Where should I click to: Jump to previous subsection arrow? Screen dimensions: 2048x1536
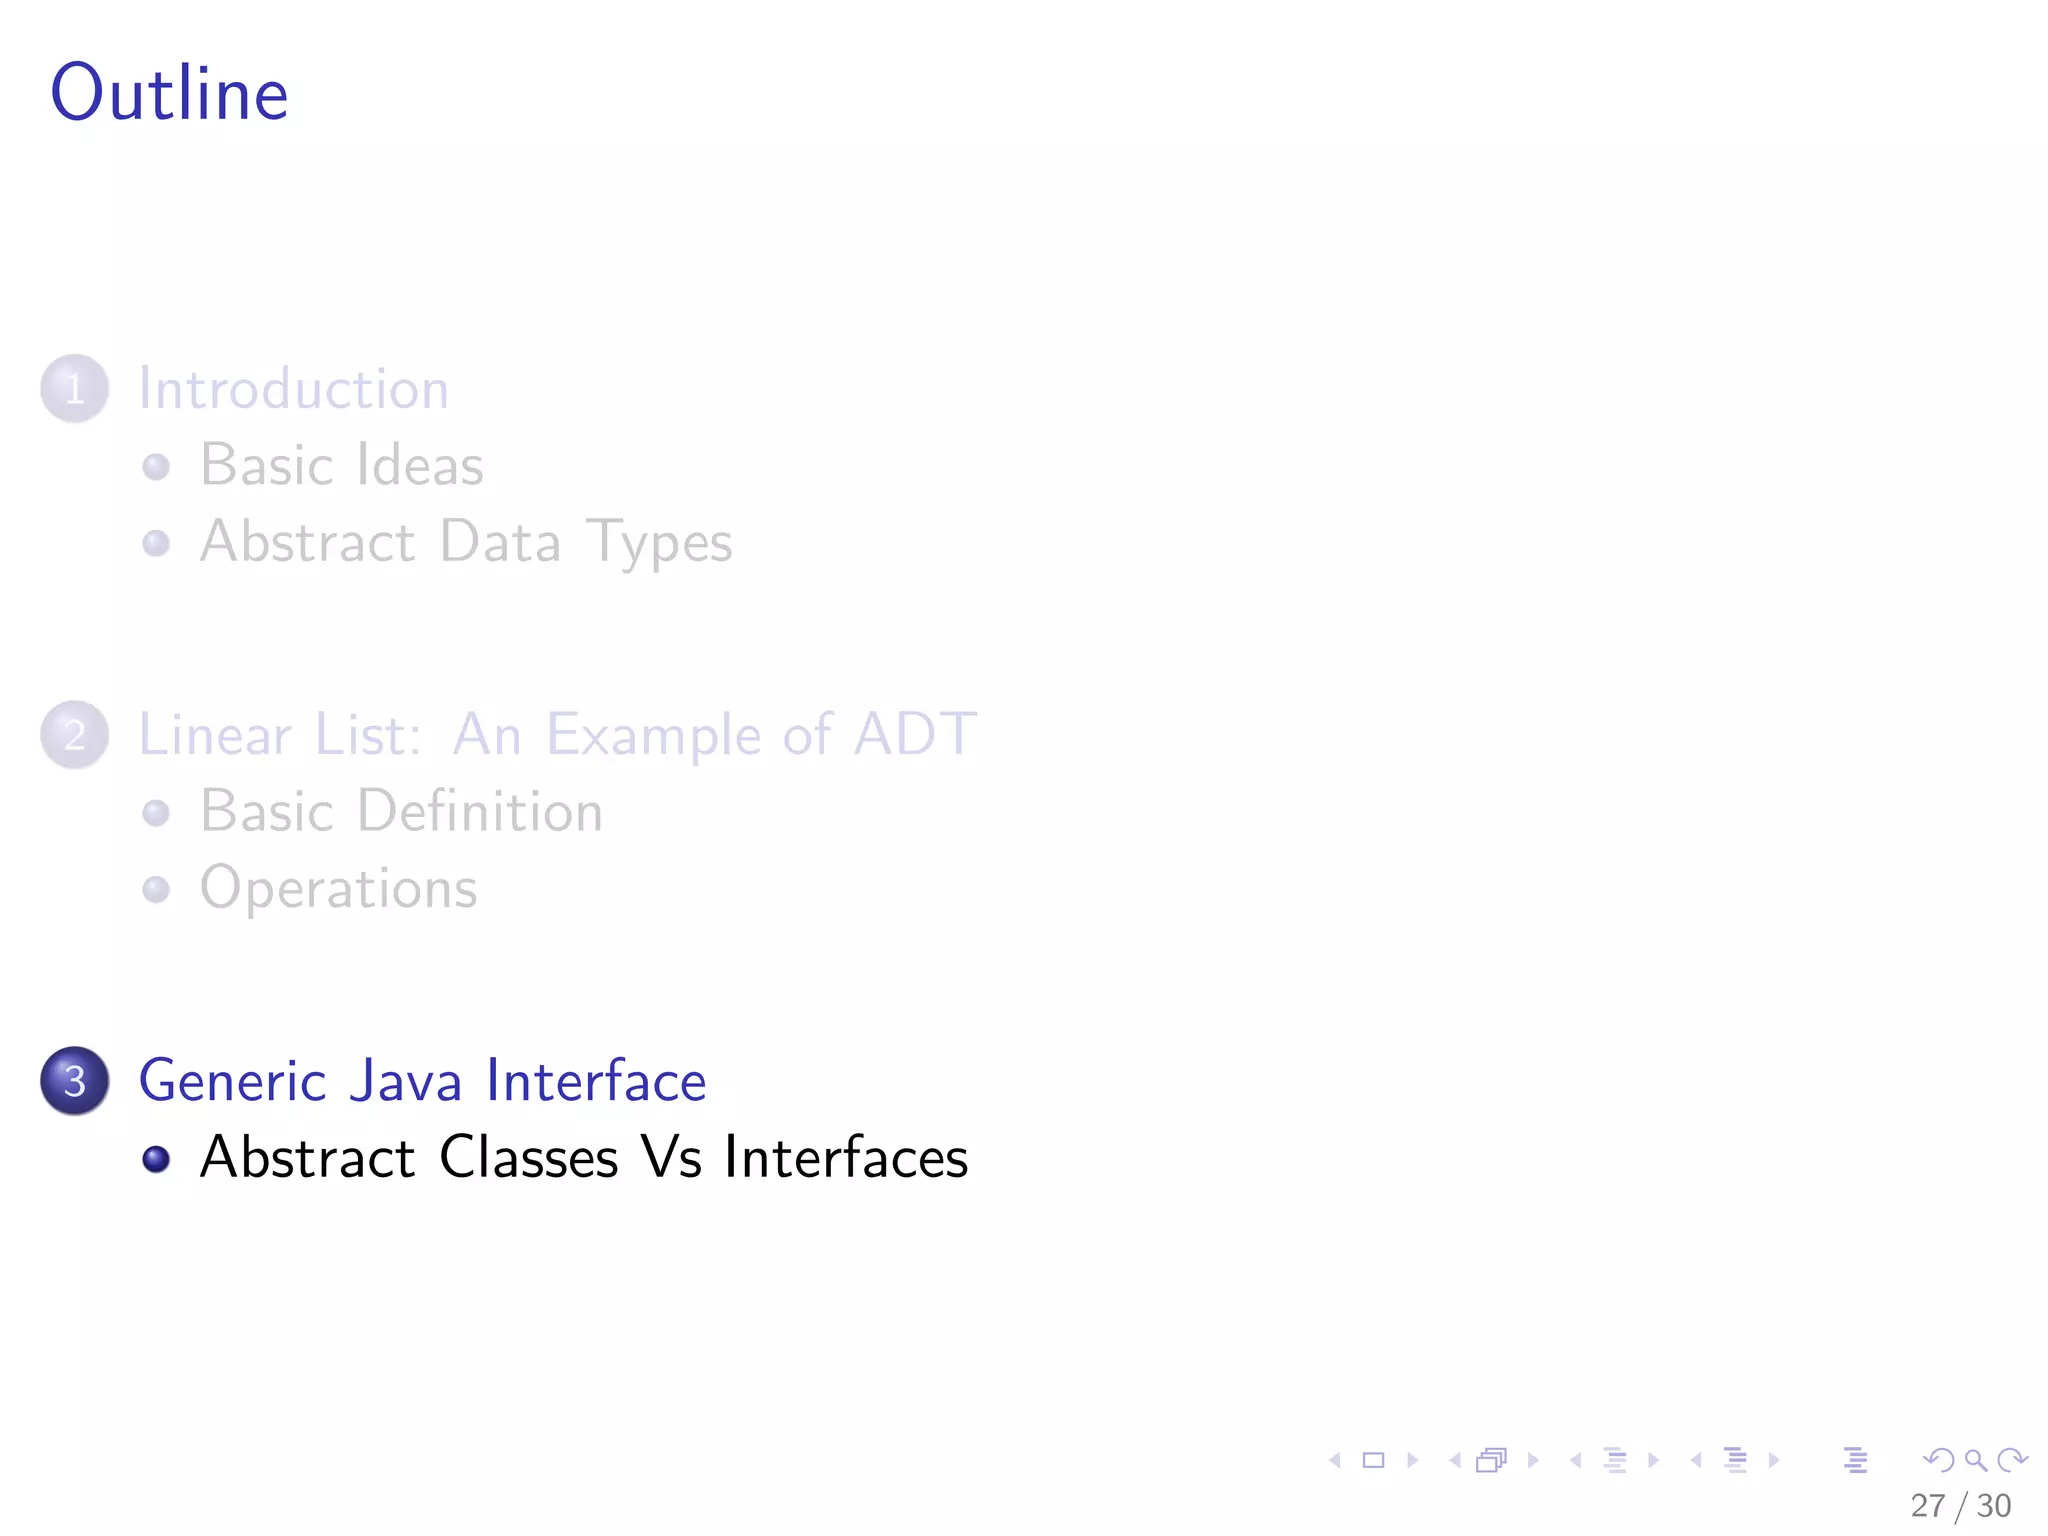tap(1576, 1461)
